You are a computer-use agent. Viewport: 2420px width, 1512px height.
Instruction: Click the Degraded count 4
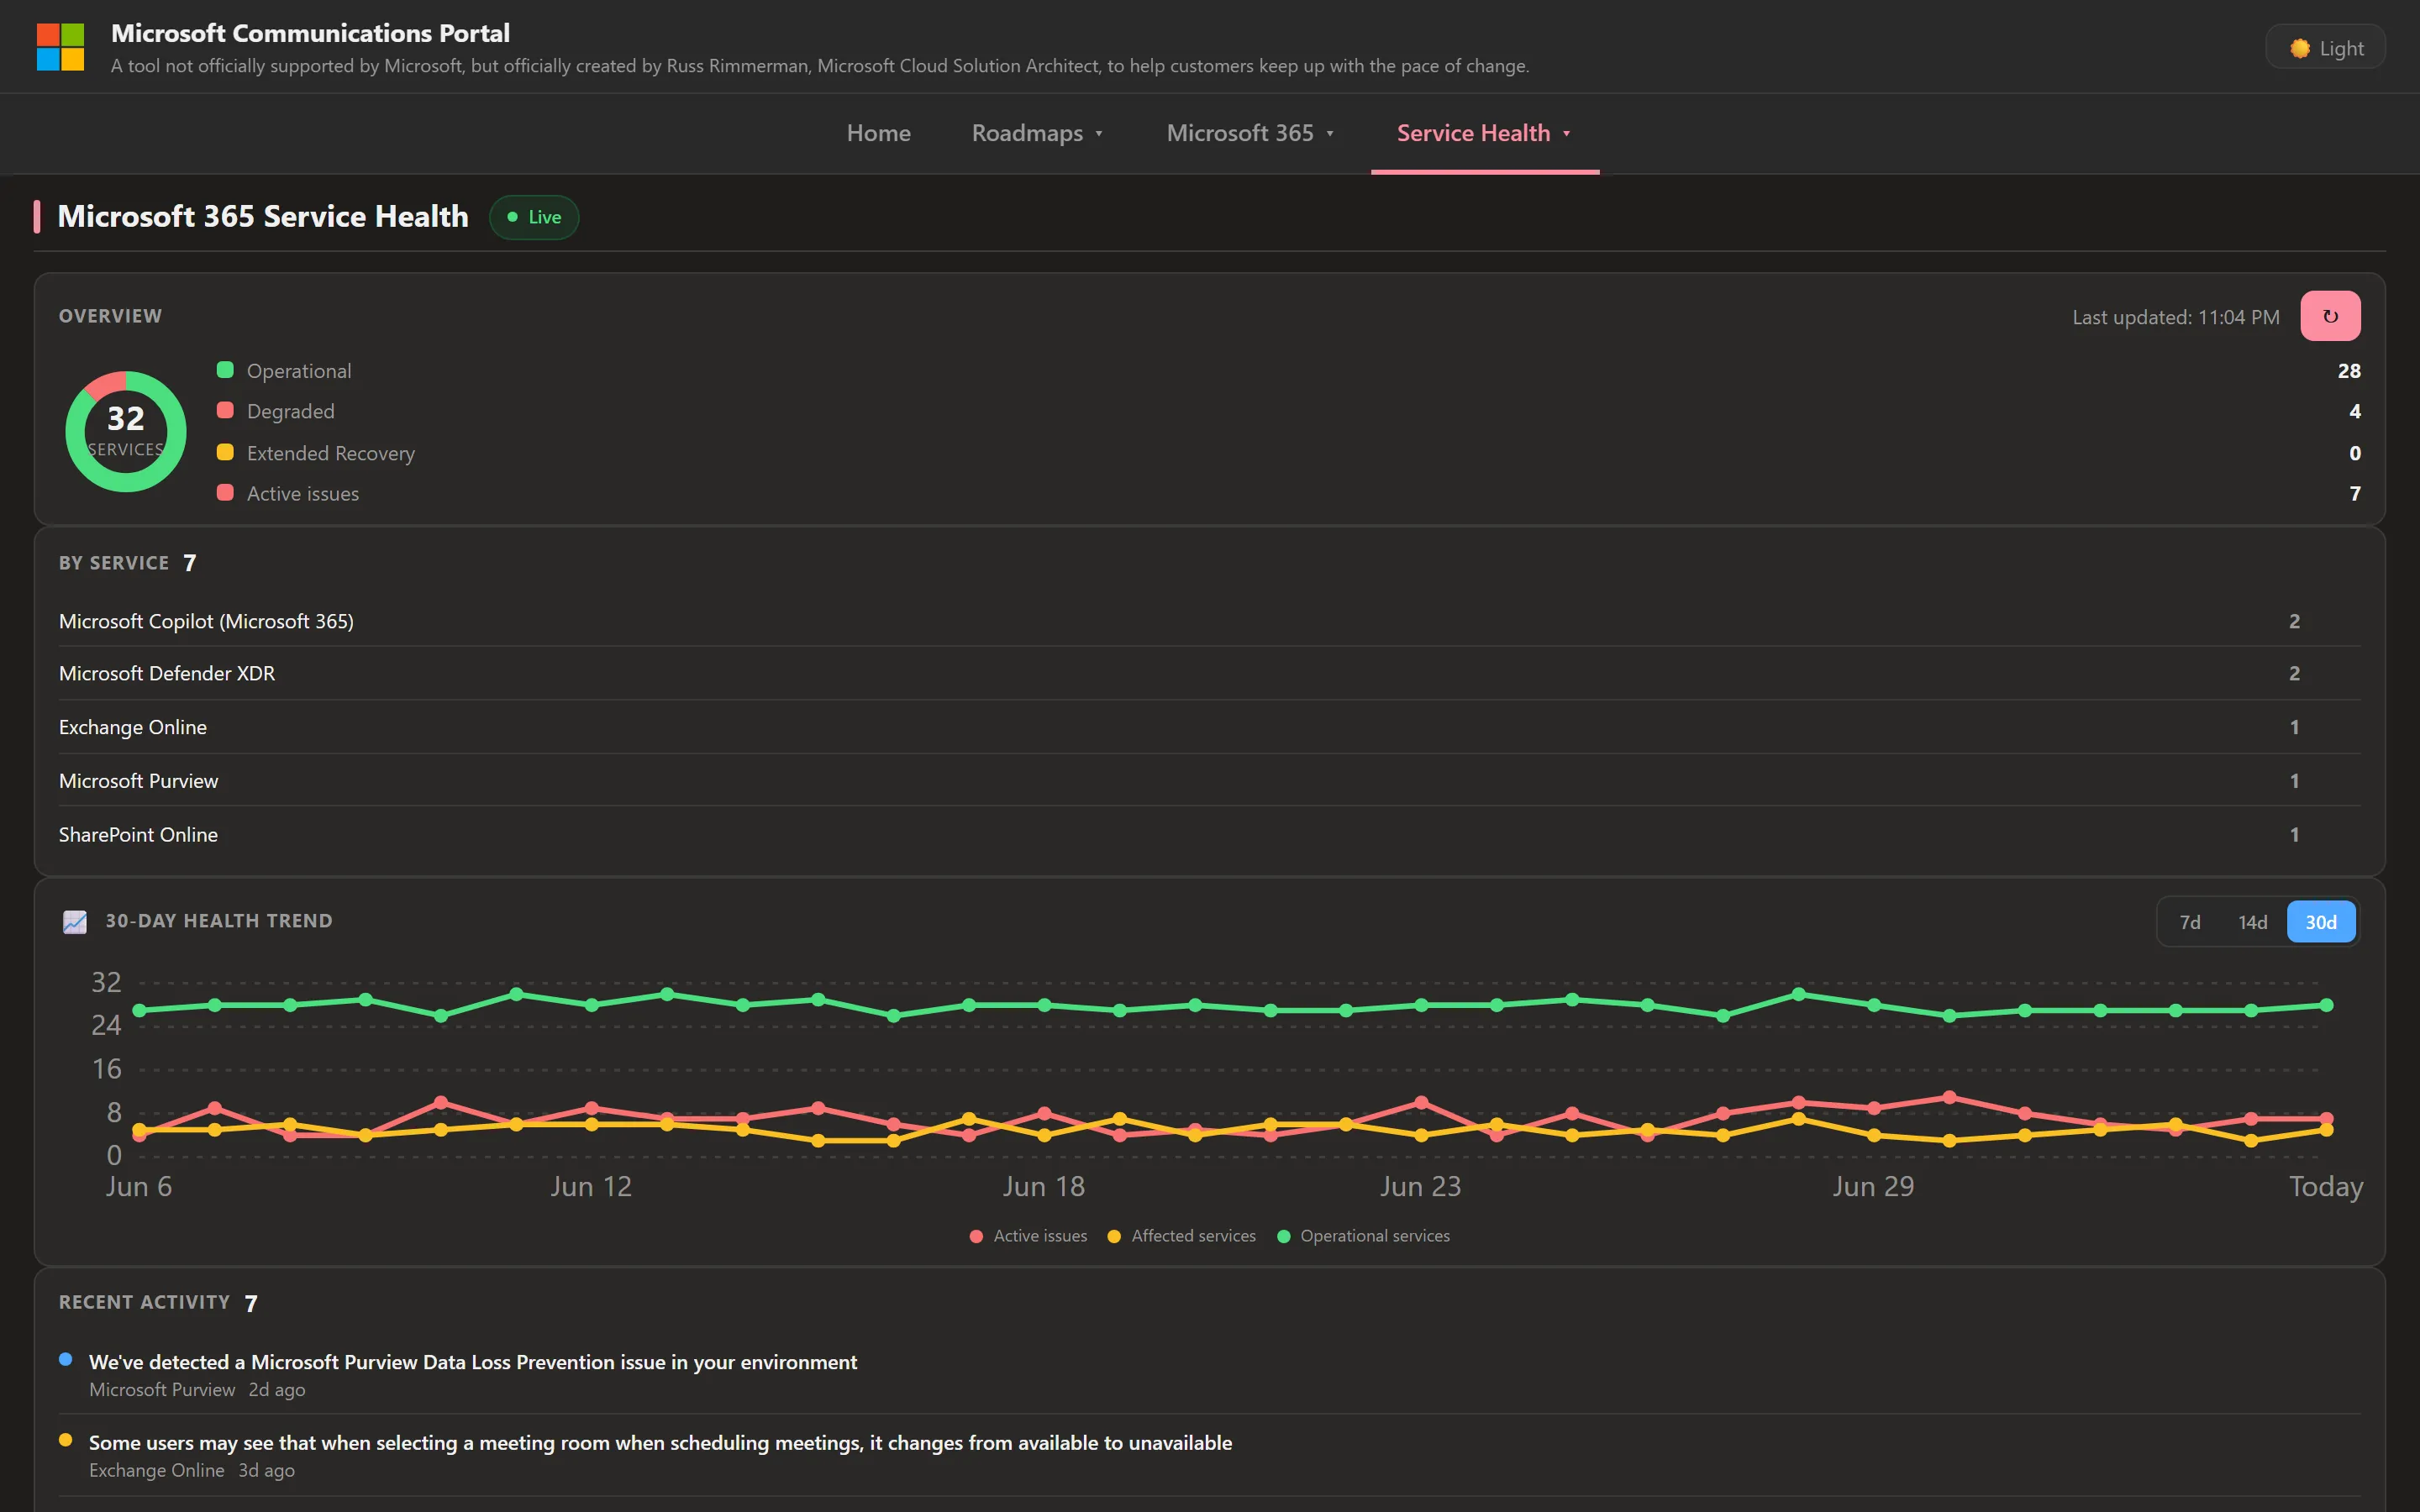point(2355,412)
